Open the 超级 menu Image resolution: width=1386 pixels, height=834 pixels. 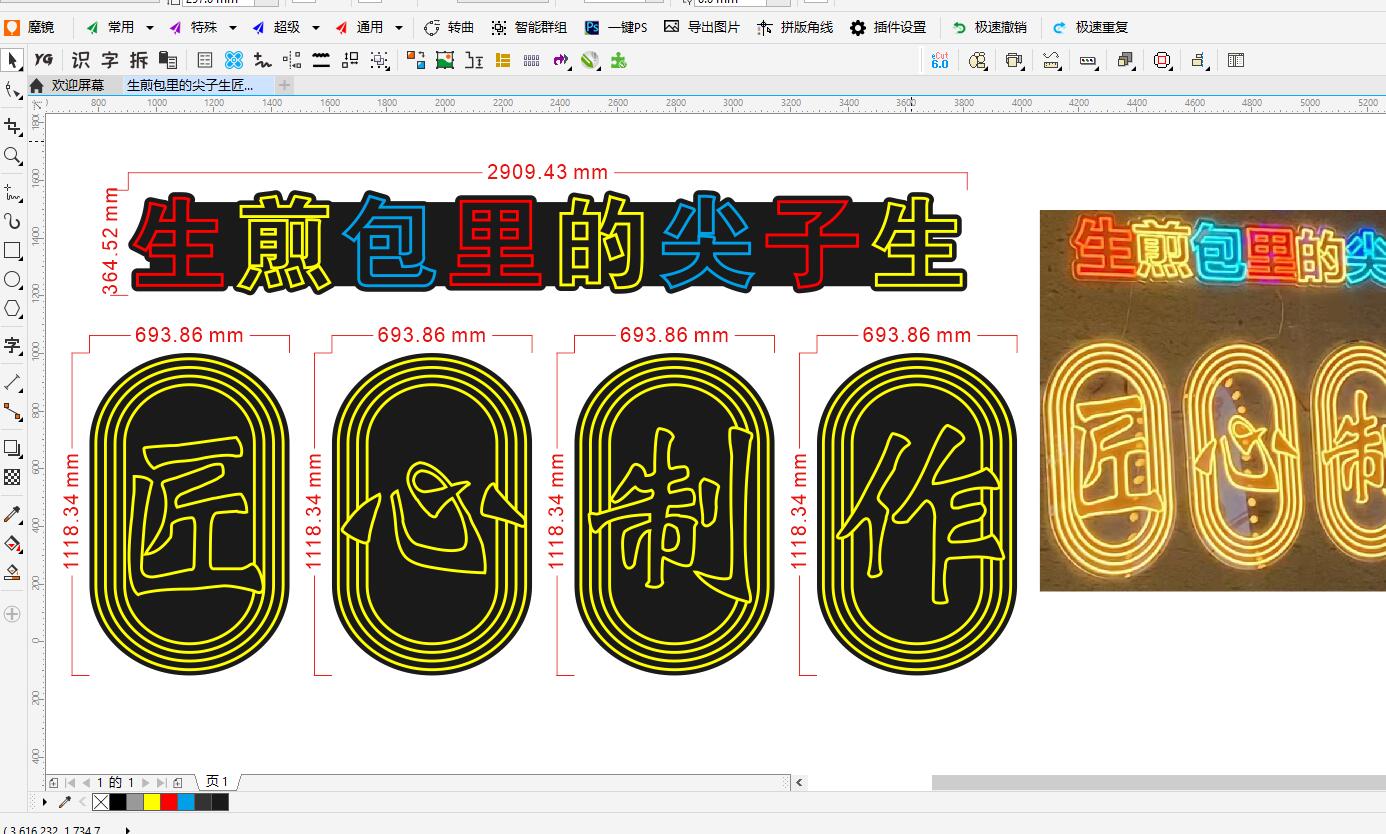coord(276,27)
